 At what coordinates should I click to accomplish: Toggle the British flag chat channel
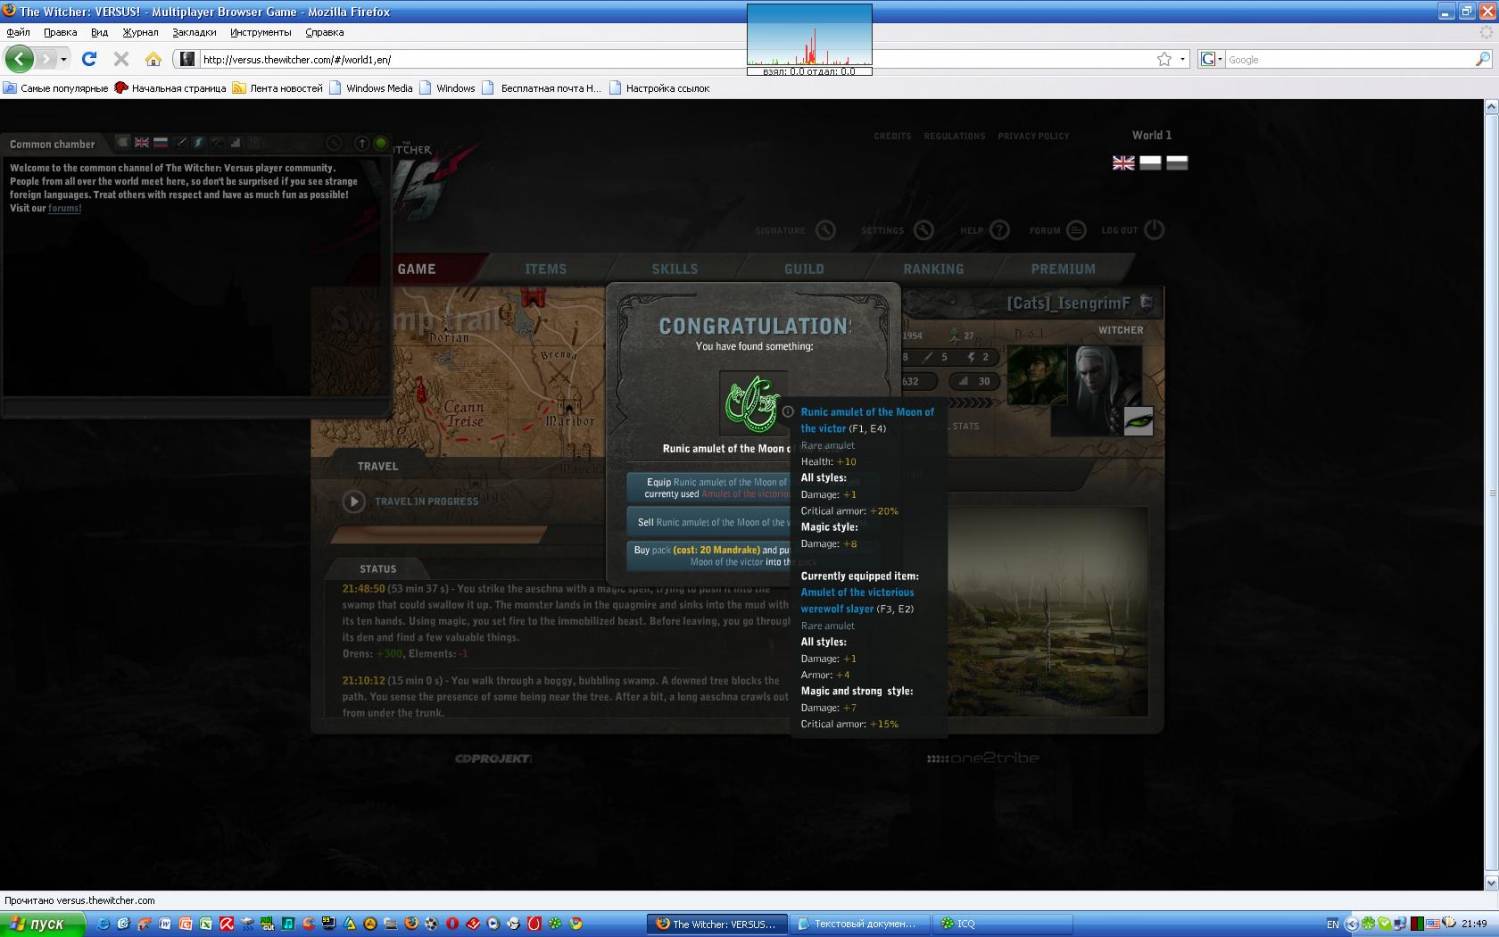(142, 143)
